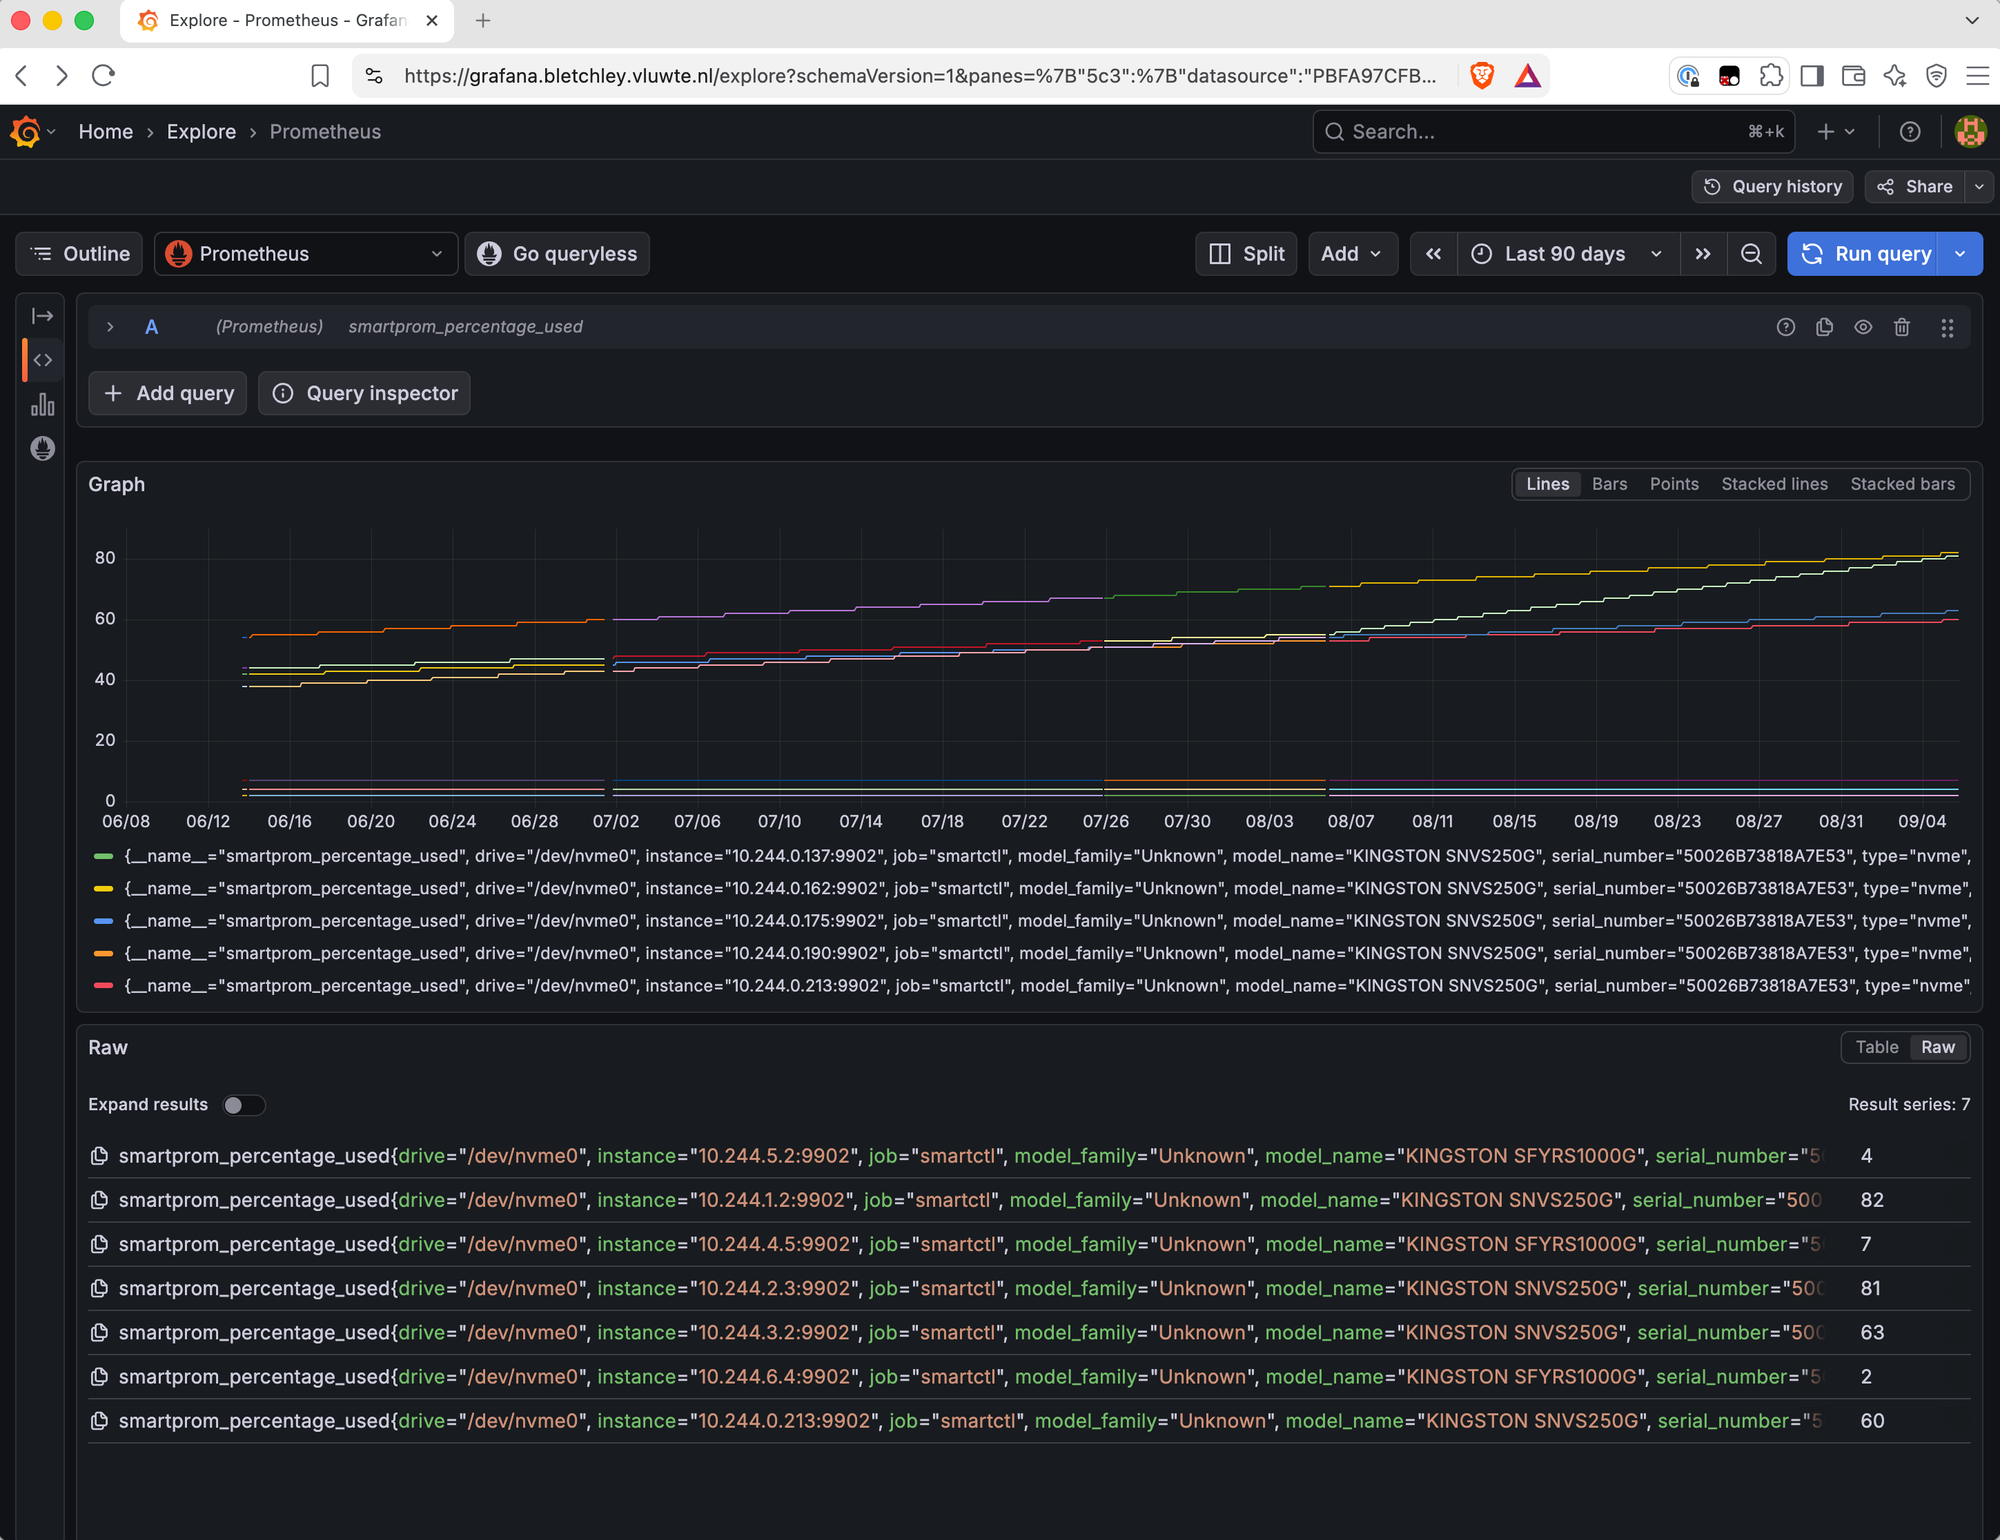Shift time range backwards with double-left arrows

(x=1433, y=254)
